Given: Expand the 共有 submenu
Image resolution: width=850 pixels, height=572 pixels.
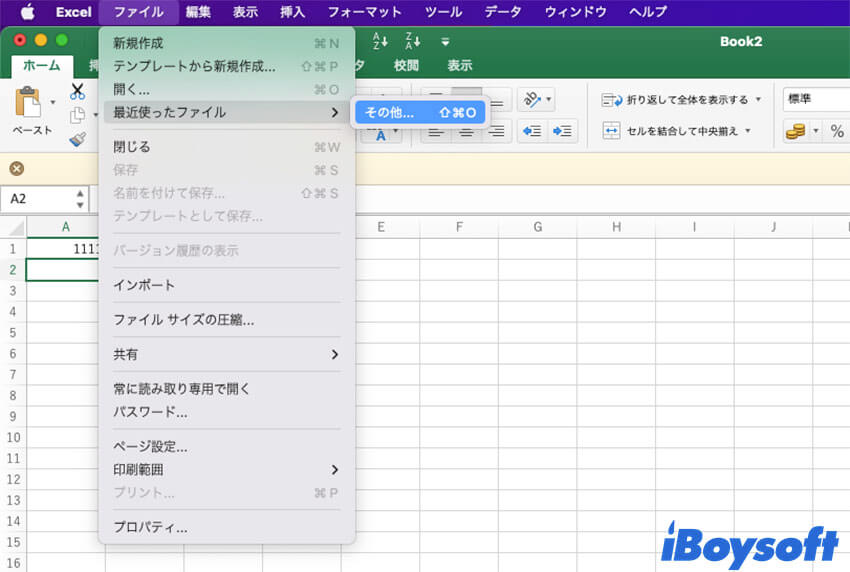Looking at the screenshot, I should pyautogui.click(x=227, y=355).
